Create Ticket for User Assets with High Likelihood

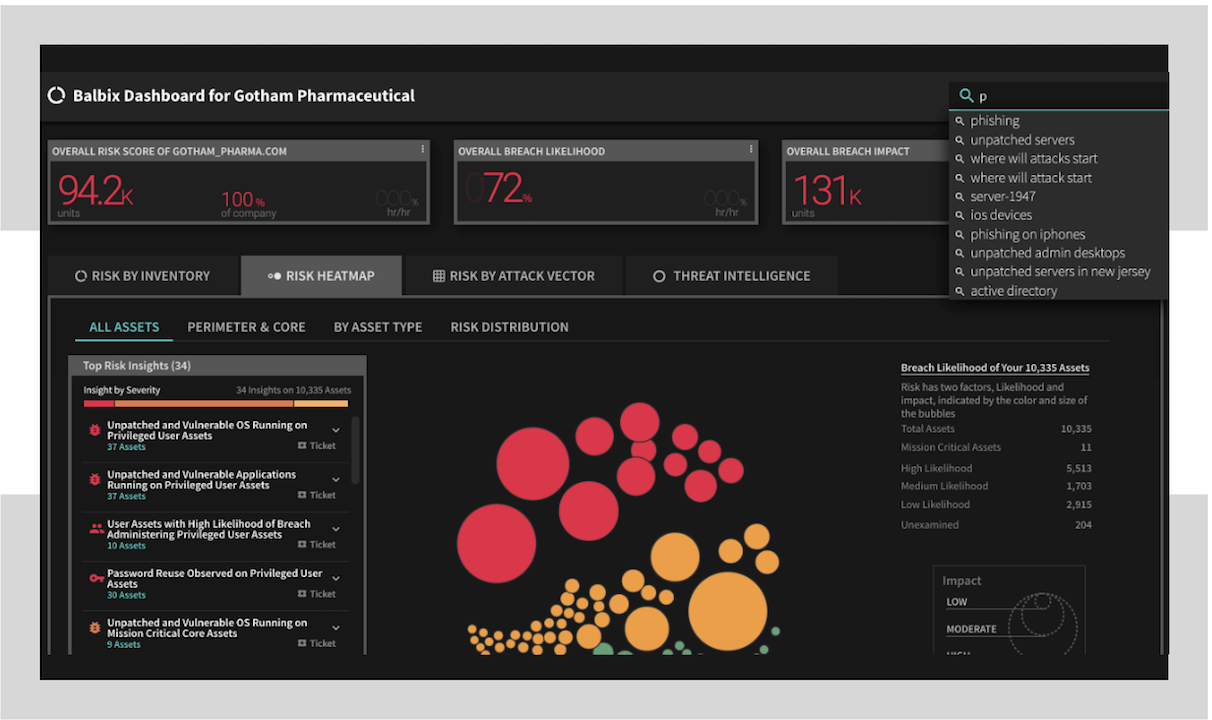pos(317,545)
